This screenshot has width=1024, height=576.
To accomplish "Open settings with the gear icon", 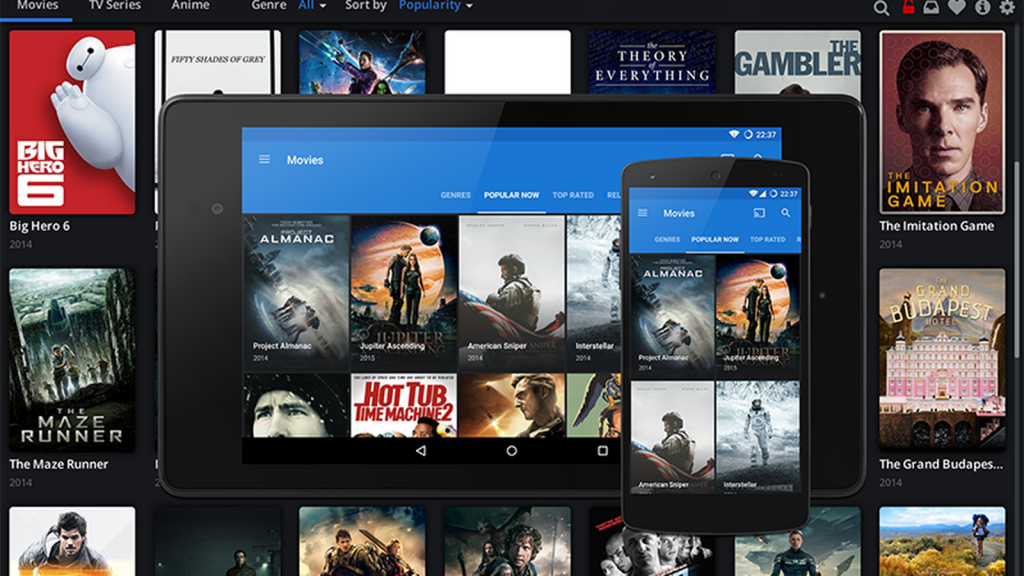I will click(1008, 7).
